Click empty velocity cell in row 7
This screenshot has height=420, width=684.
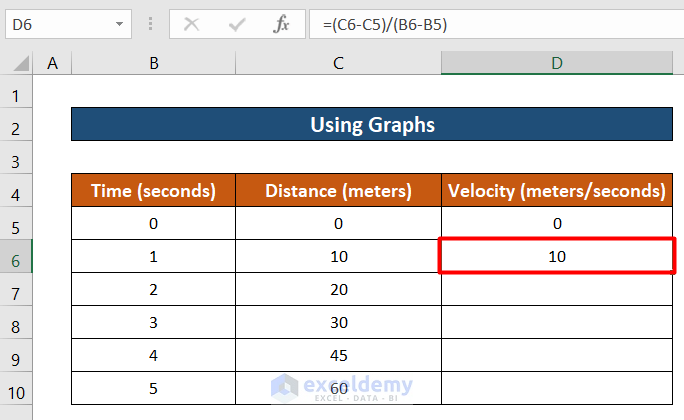coord(556,290)
